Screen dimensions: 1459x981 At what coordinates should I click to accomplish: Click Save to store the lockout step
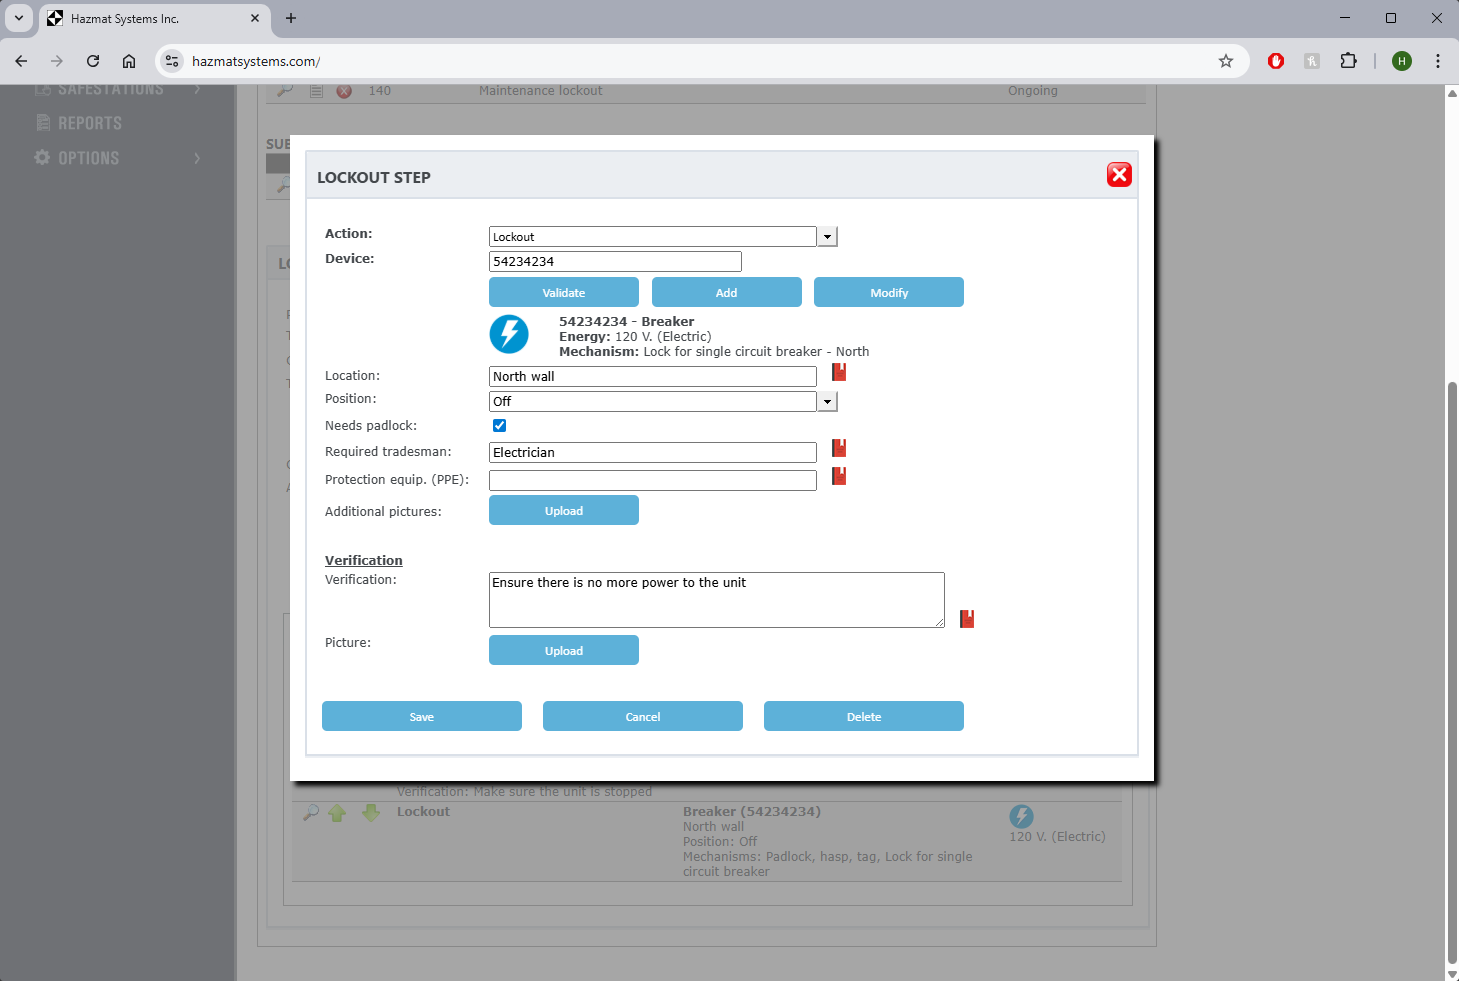coord(421,716)
